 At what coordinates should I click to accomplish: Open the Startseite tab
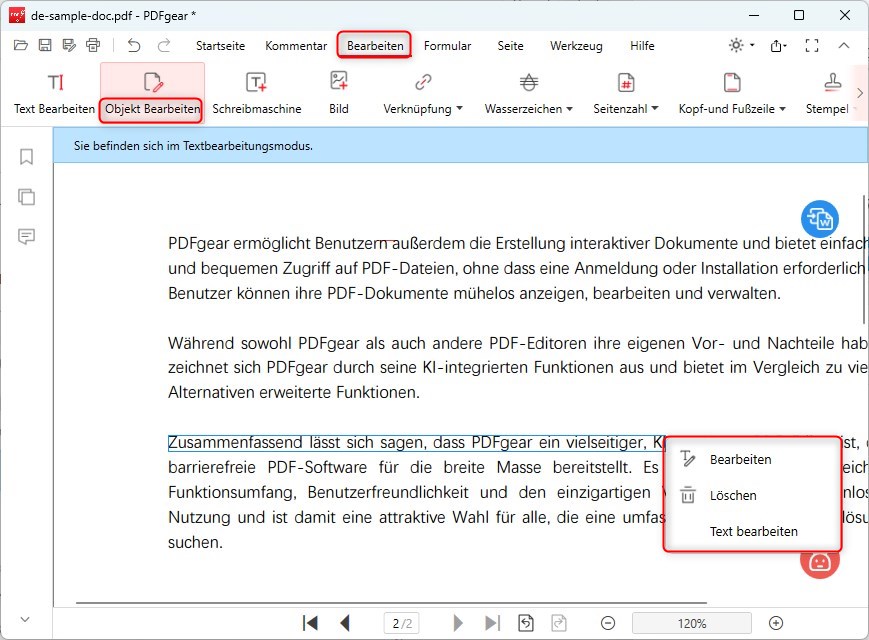pyautogui.click(x=220, y=45)
